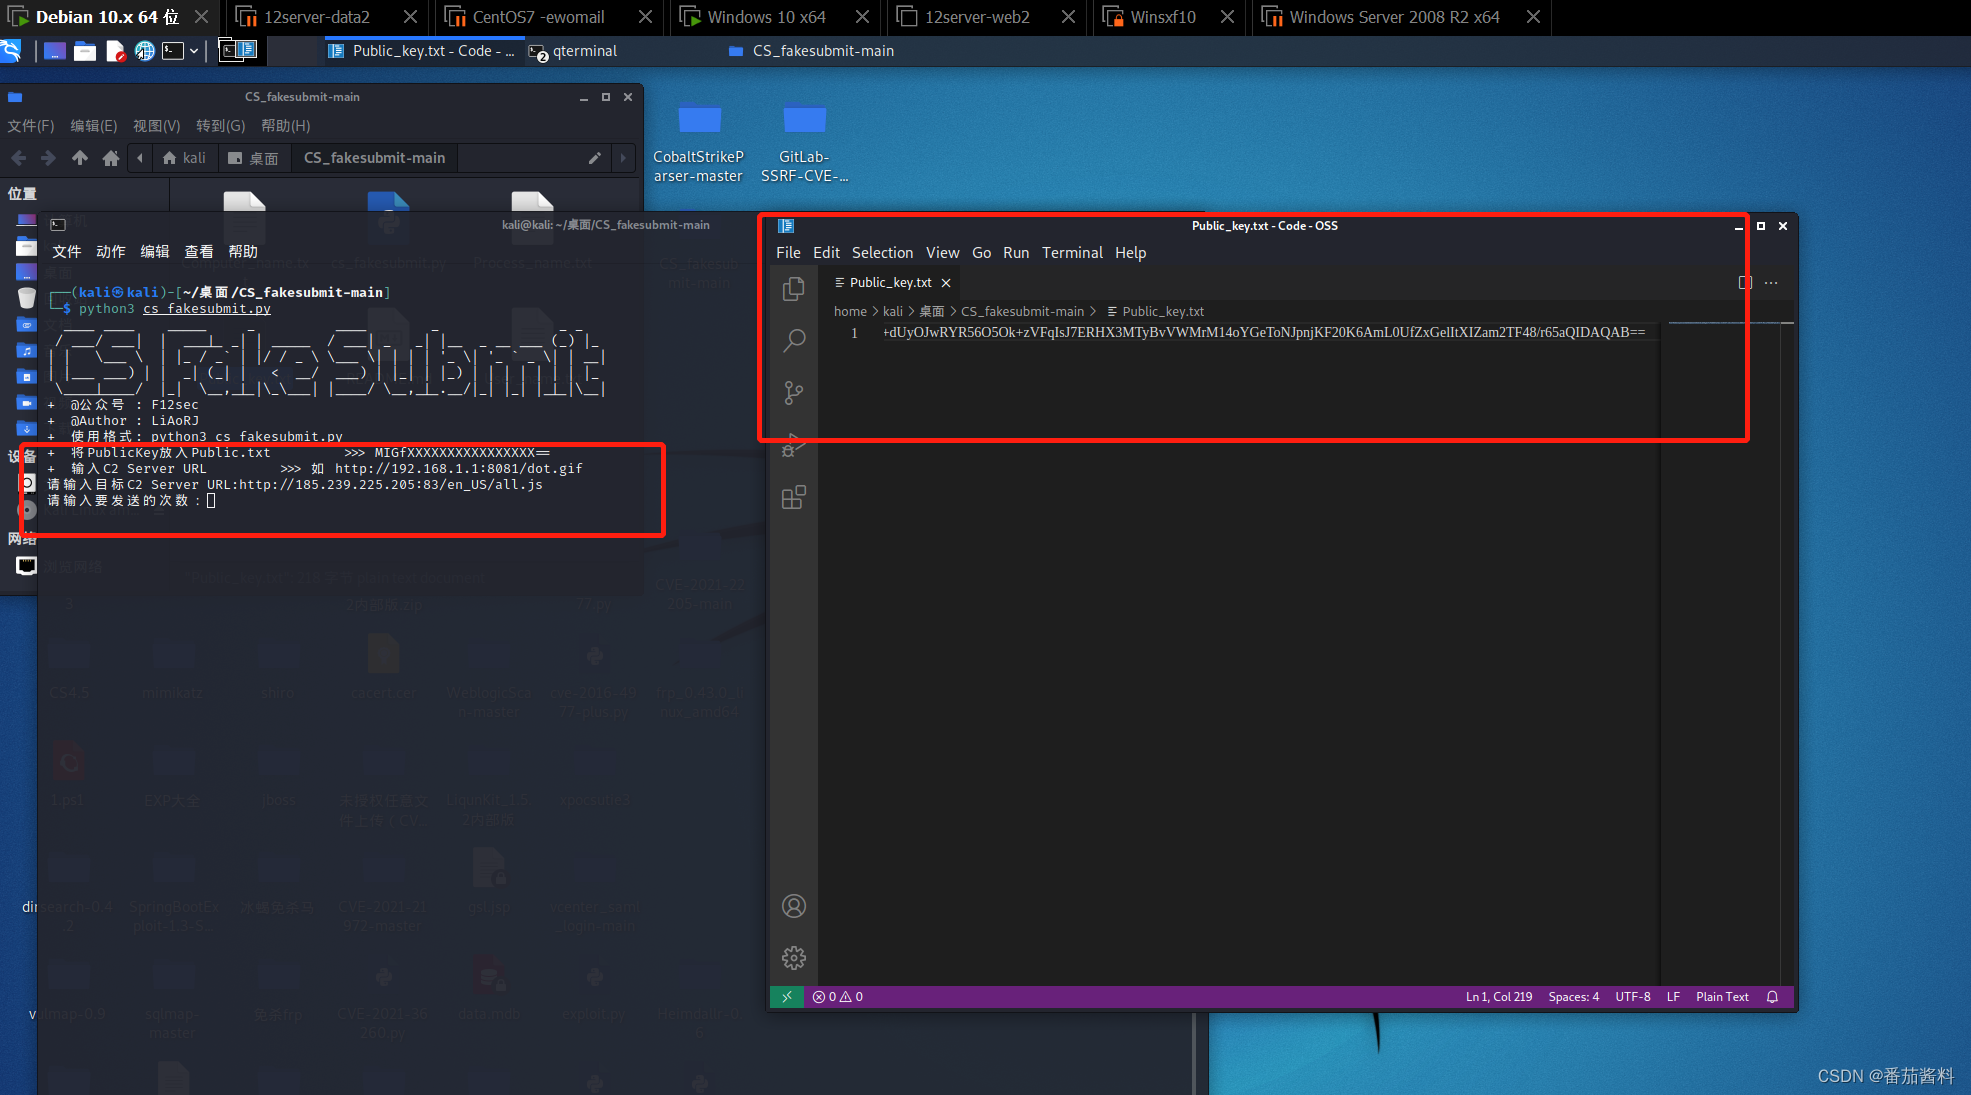The image size is (1971, 1095).
Task: Click CS_fakesubmit-main path button in file manager
Action: [x=374, y=158]
